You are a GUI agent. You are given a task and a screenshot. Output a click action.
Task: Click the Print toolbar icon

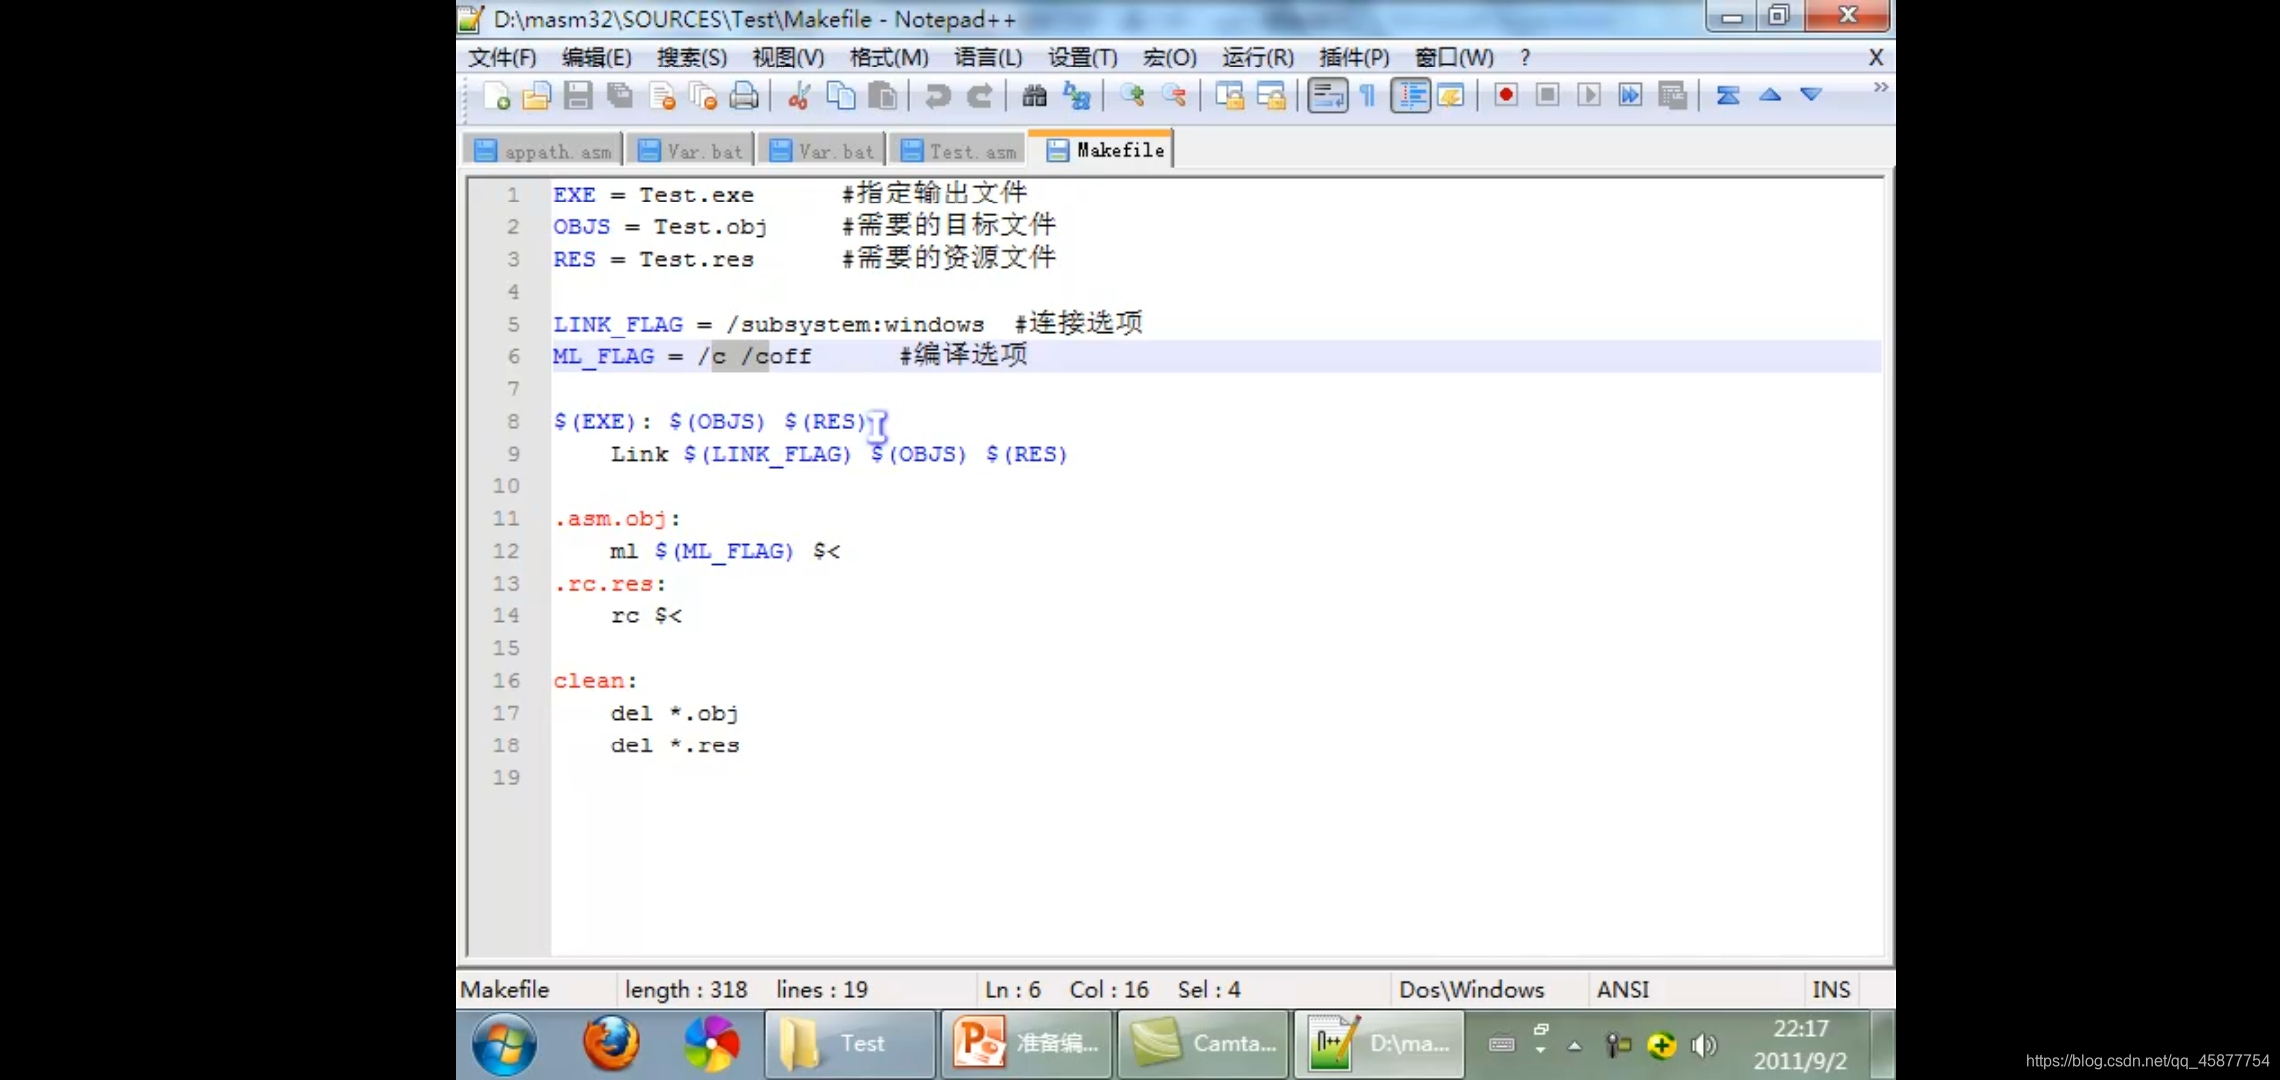pyautogui.click(x=744, y=96)
